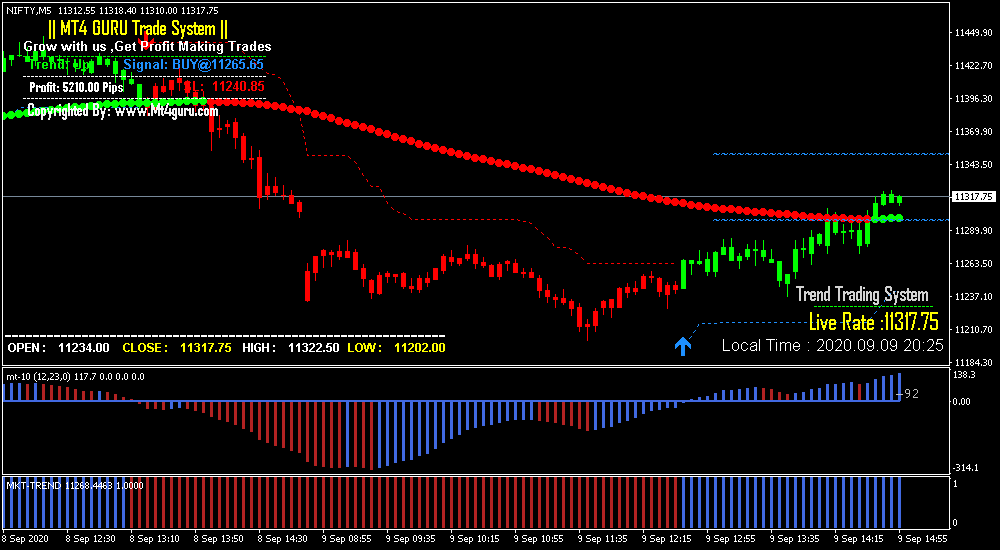Click the current price tag 11317.75 on axis
The image size is (1000, 550).
pyautogui.click(x=973, y=197)
